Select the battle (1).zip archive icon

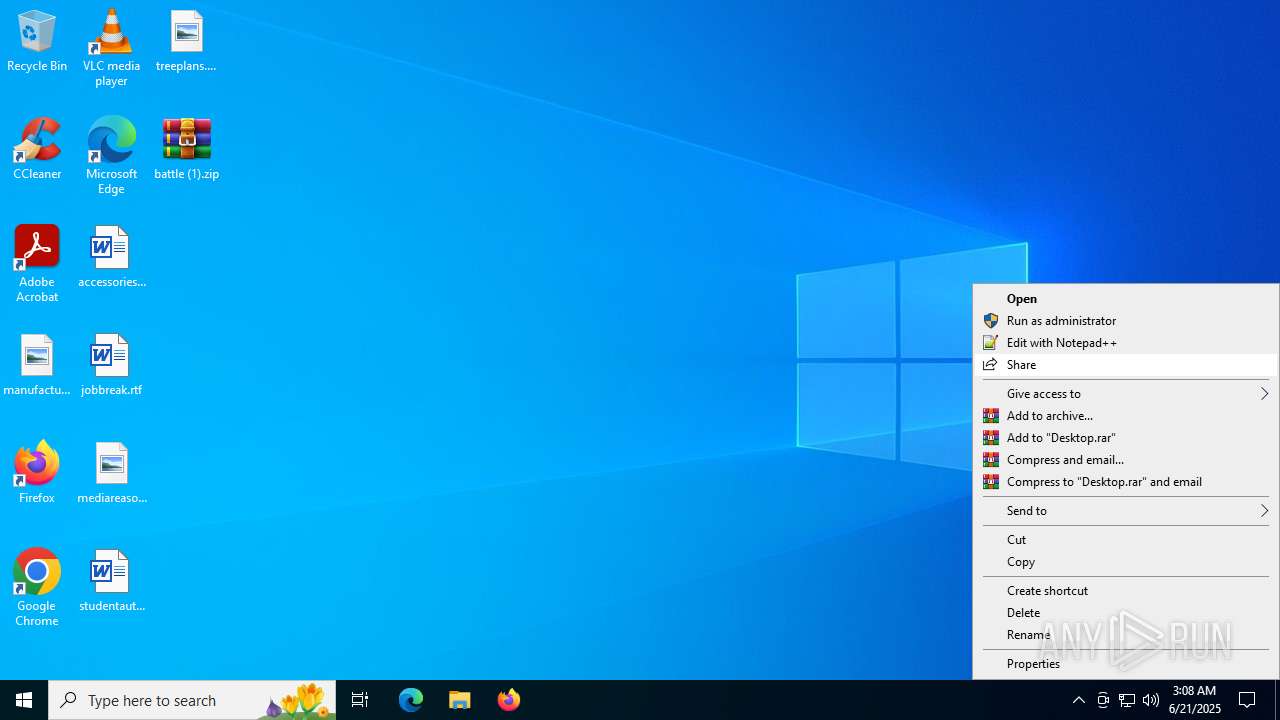[186, 149]
